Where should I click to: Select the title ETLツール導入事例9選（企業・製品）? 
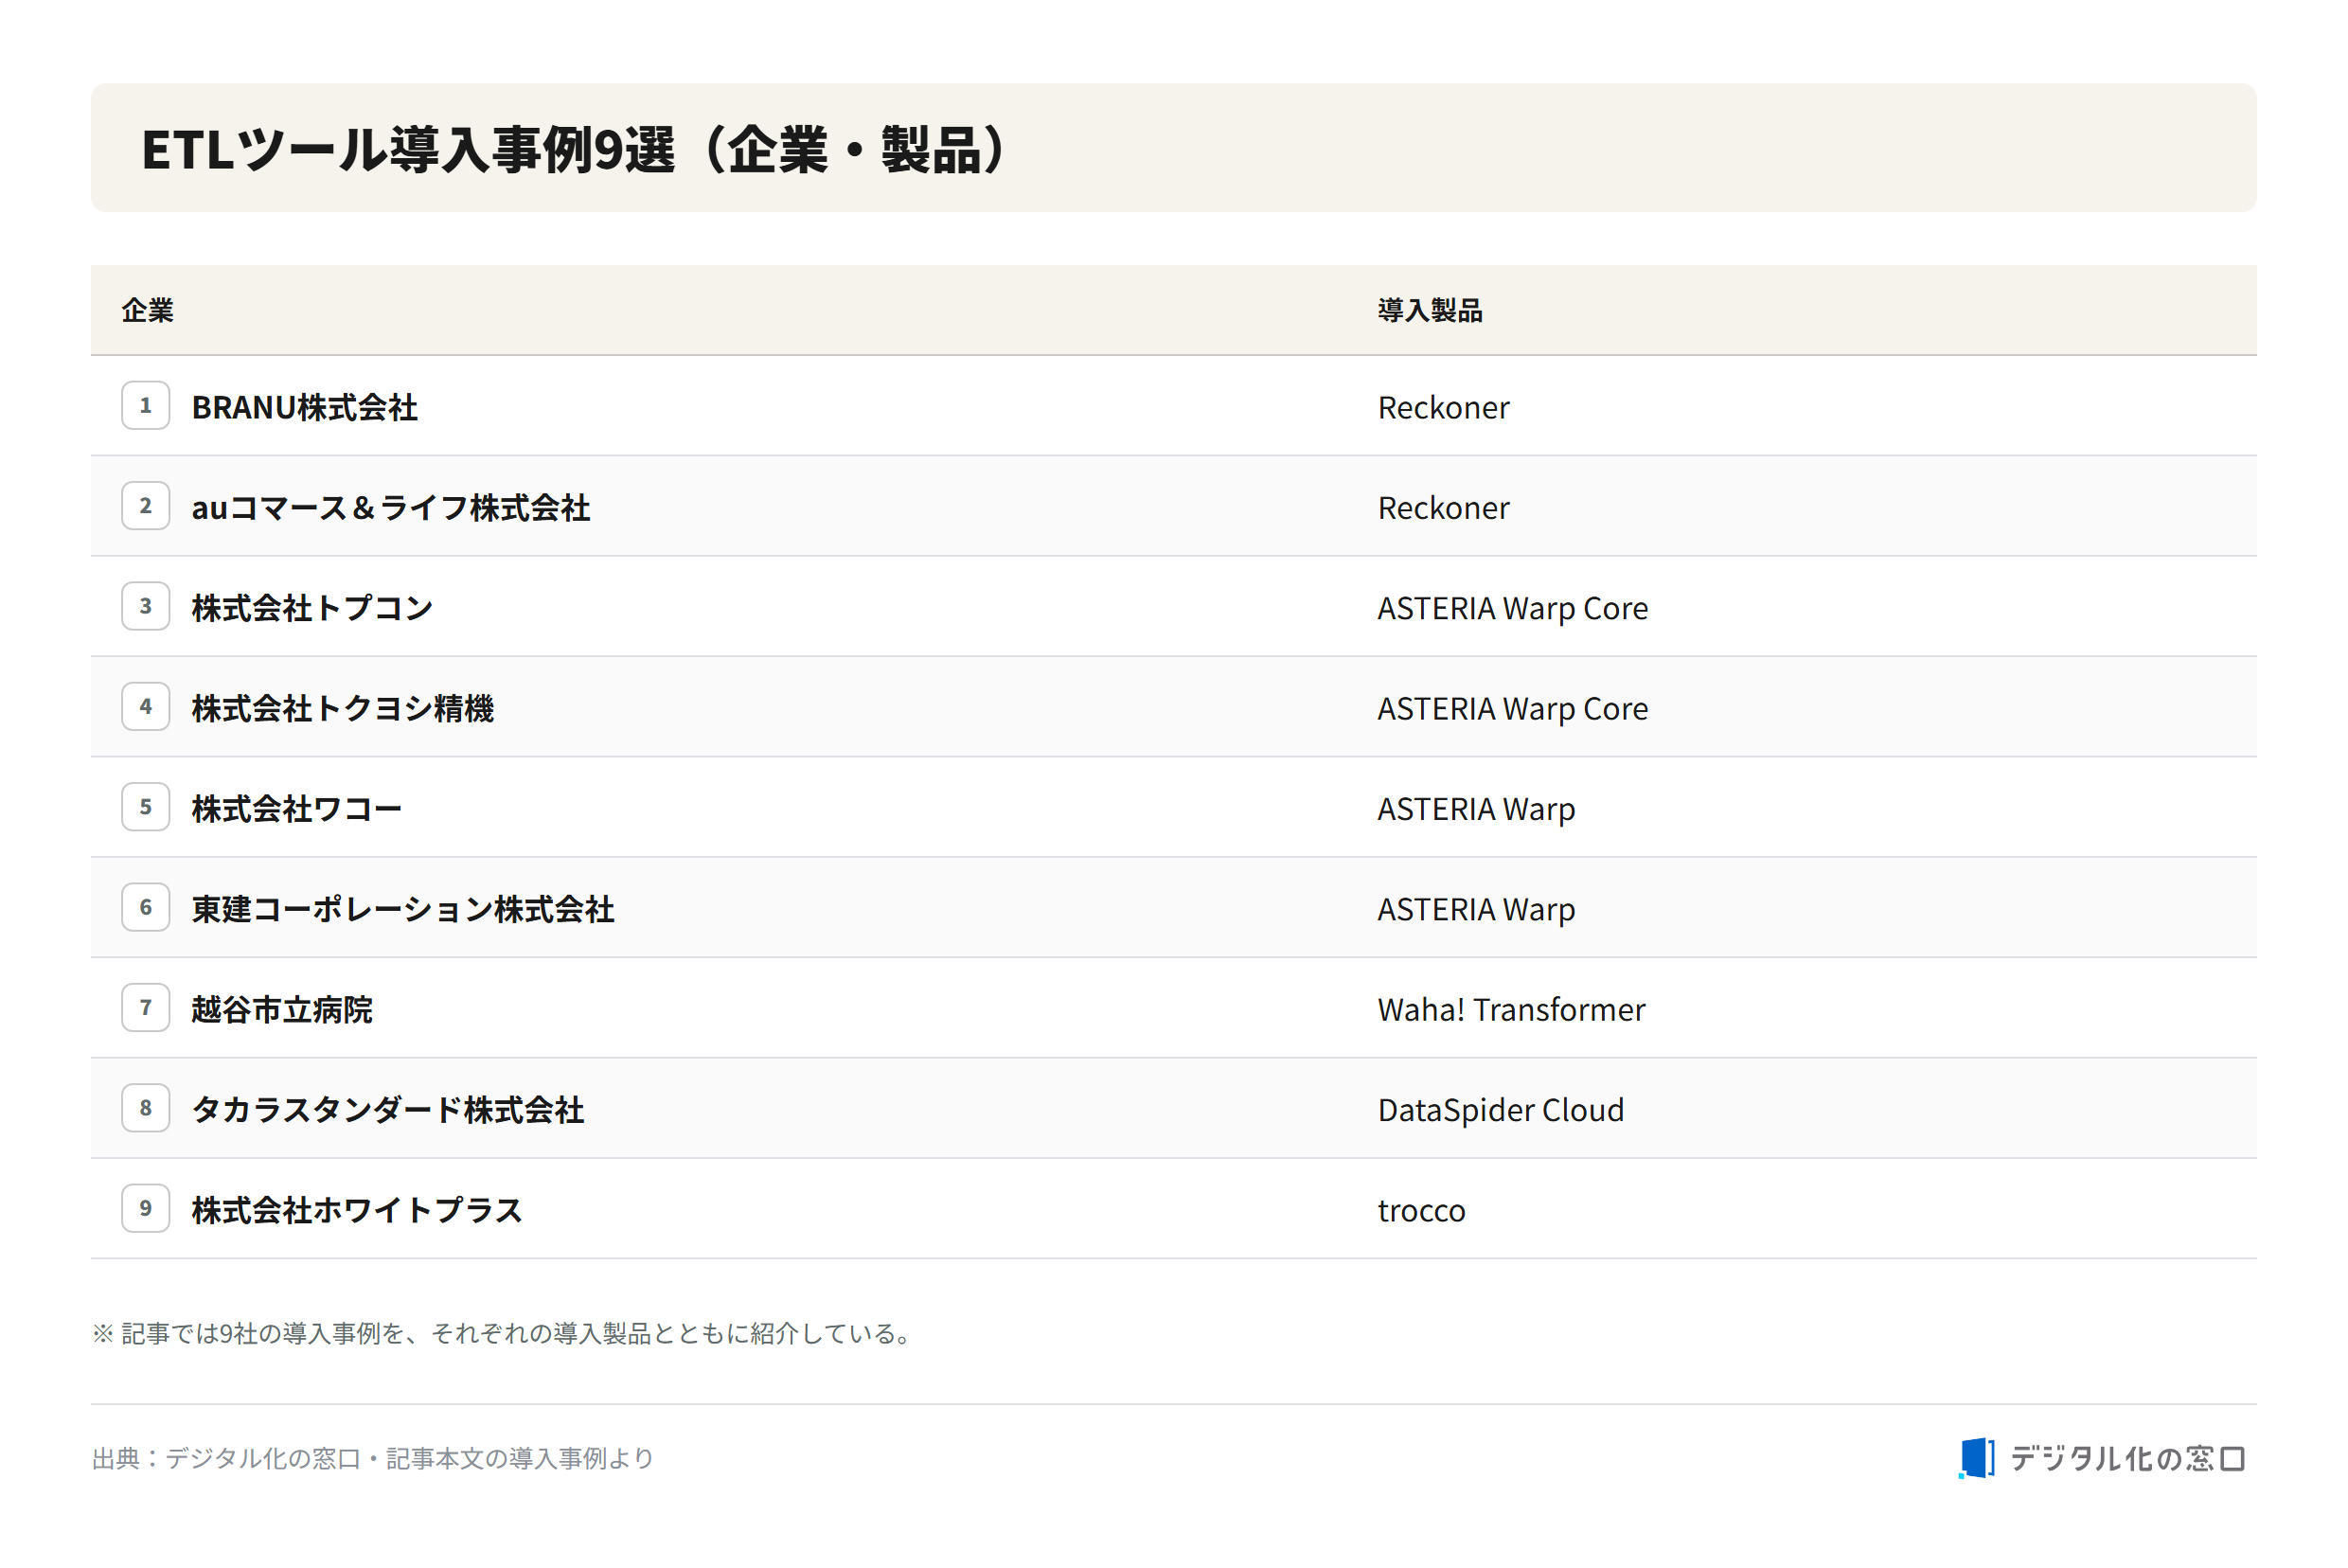tap(575, 149)
